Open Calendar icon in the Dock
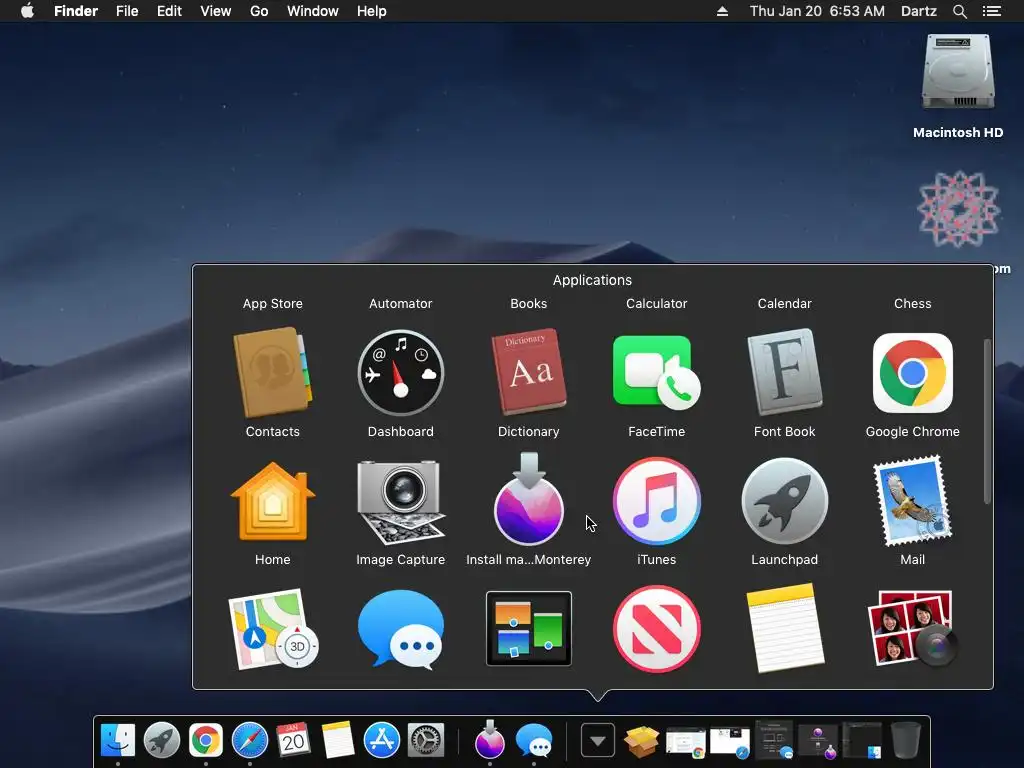Viewport: 1024px width, 768px height. click(293, 741)
